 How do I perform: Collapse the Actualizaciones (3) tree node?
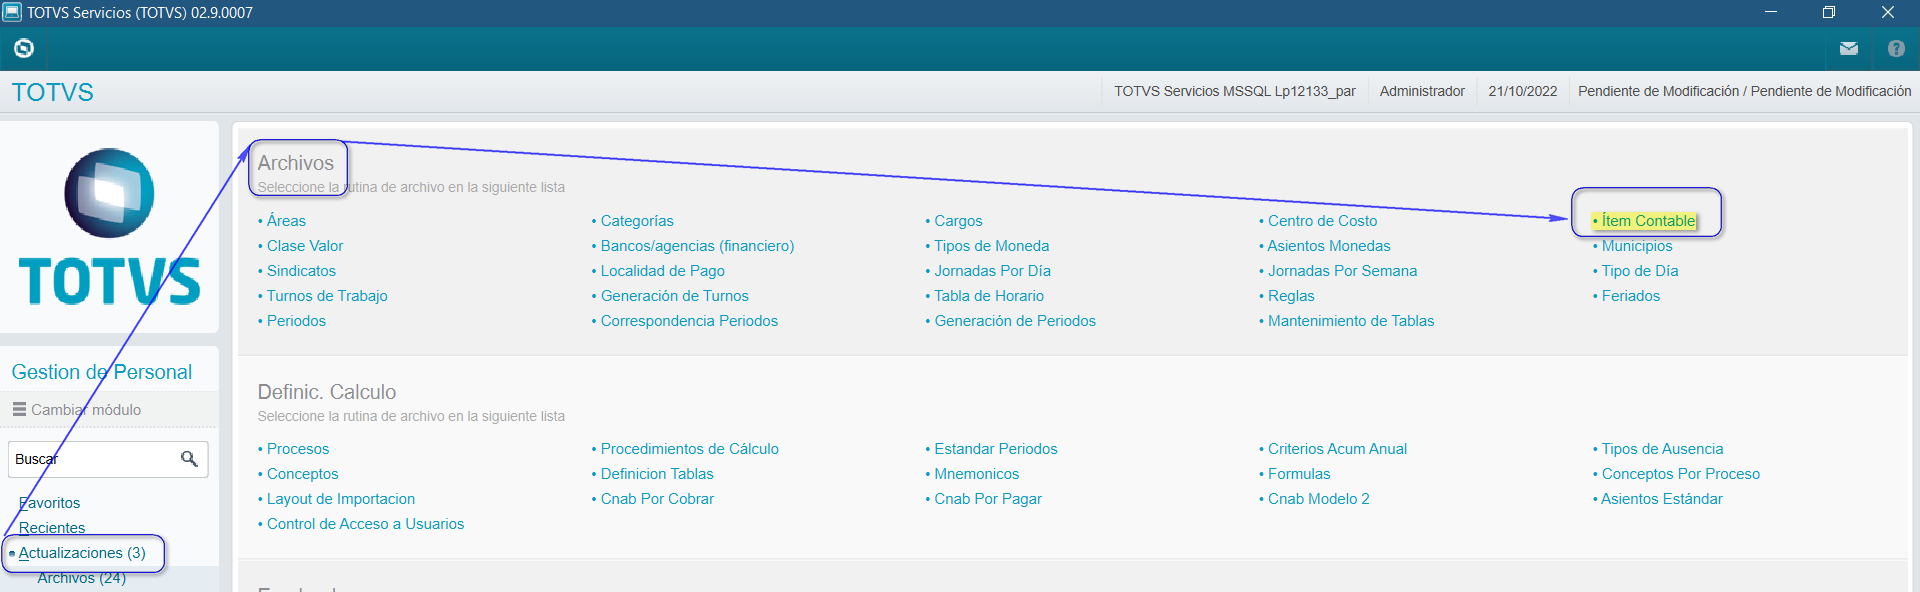(x=12, y=553)
